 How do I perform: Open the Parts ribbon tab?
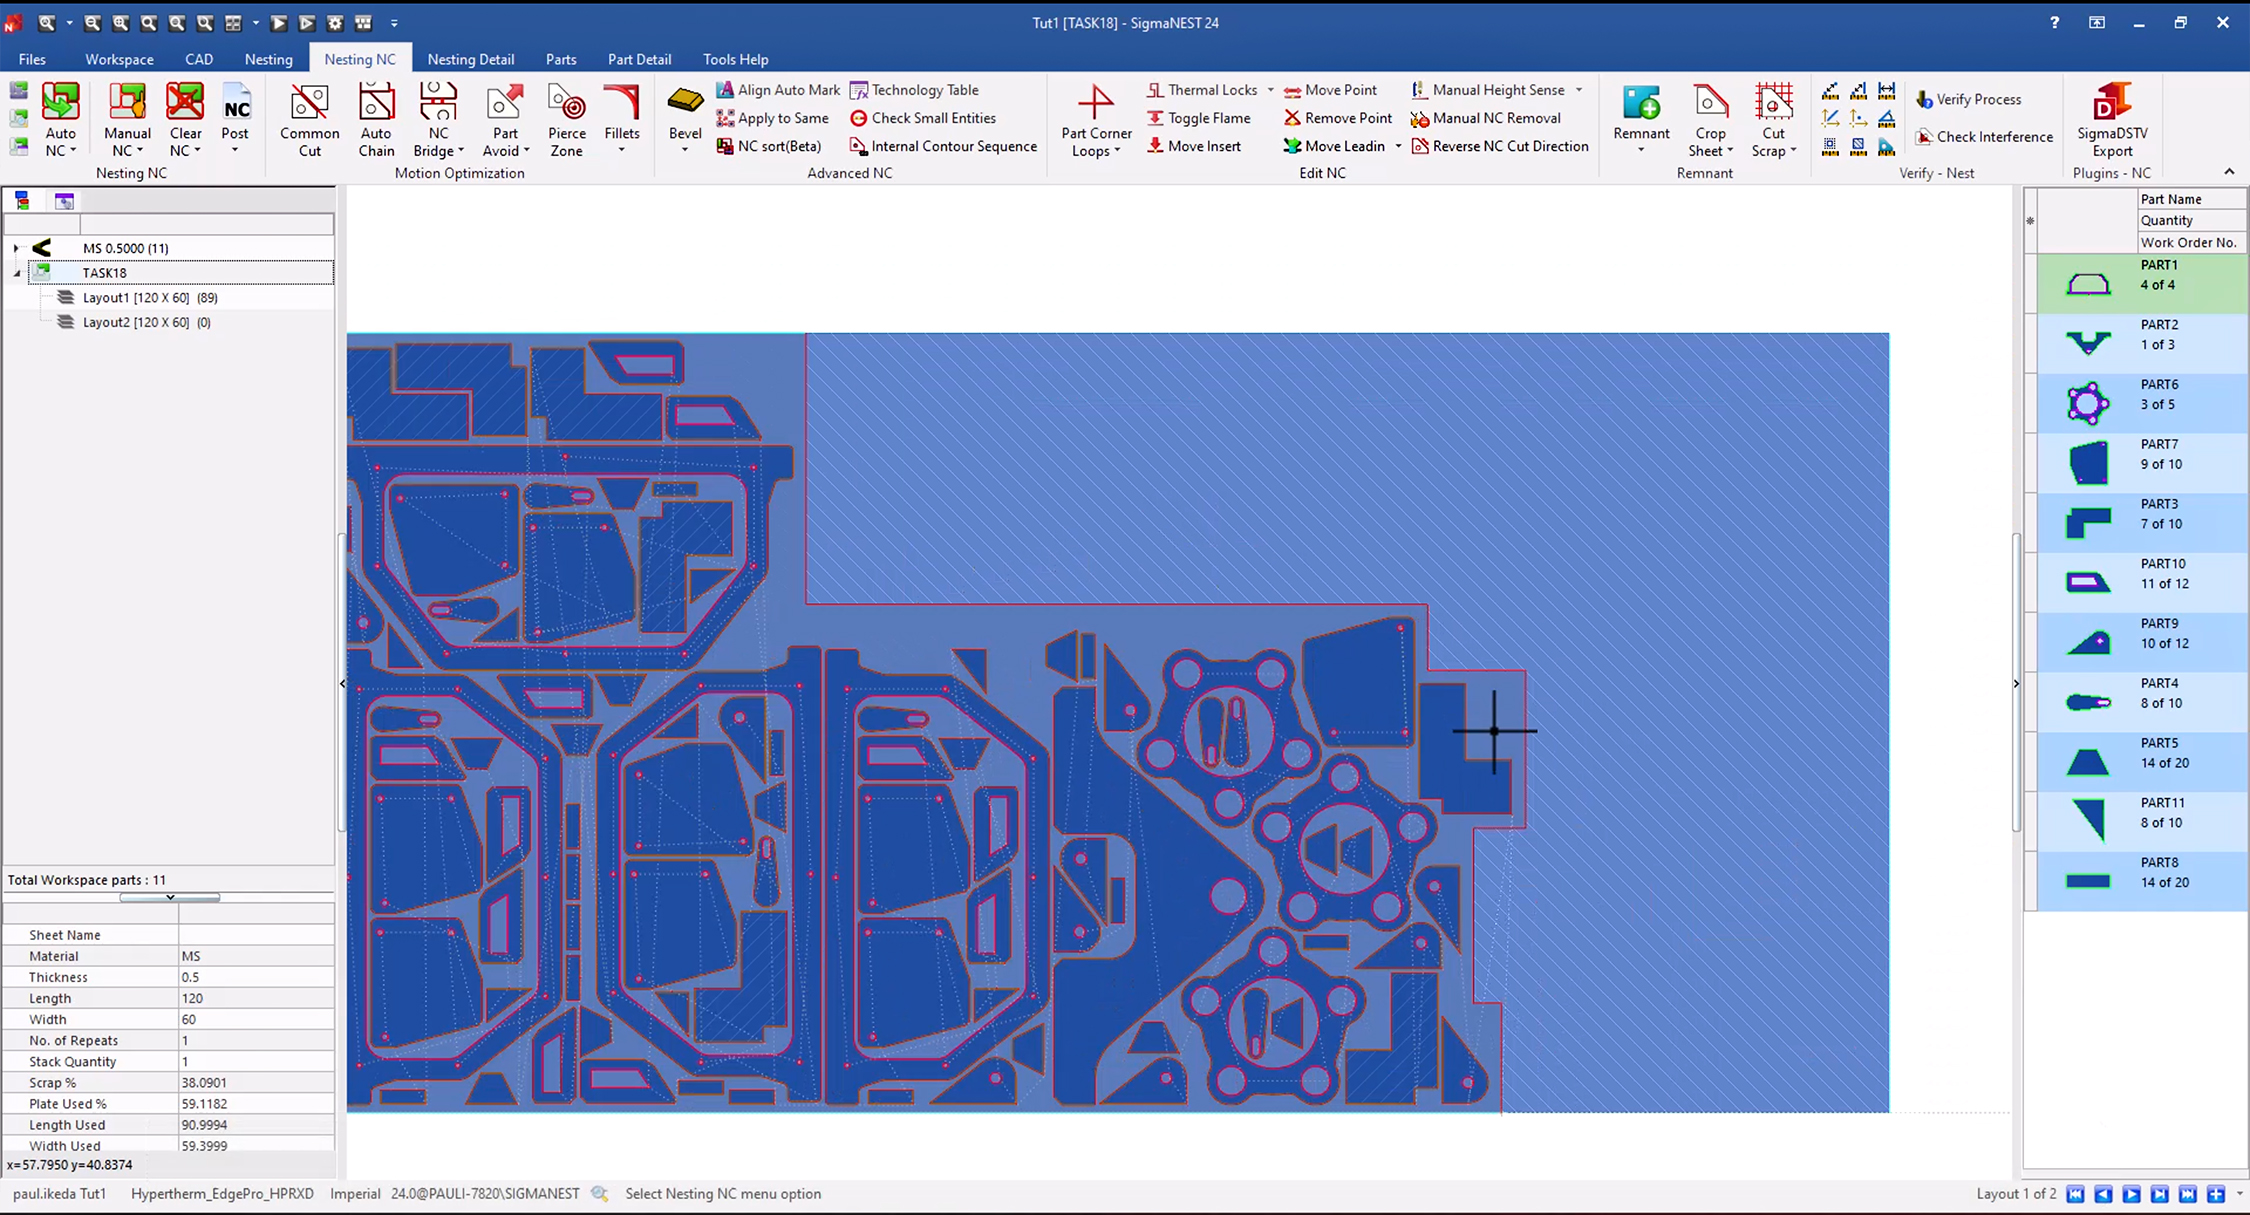(x=560, y=59)
